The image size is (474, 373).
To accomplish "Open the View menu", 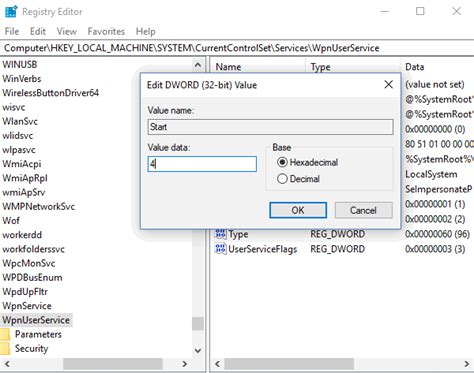I will click(67, 32).
